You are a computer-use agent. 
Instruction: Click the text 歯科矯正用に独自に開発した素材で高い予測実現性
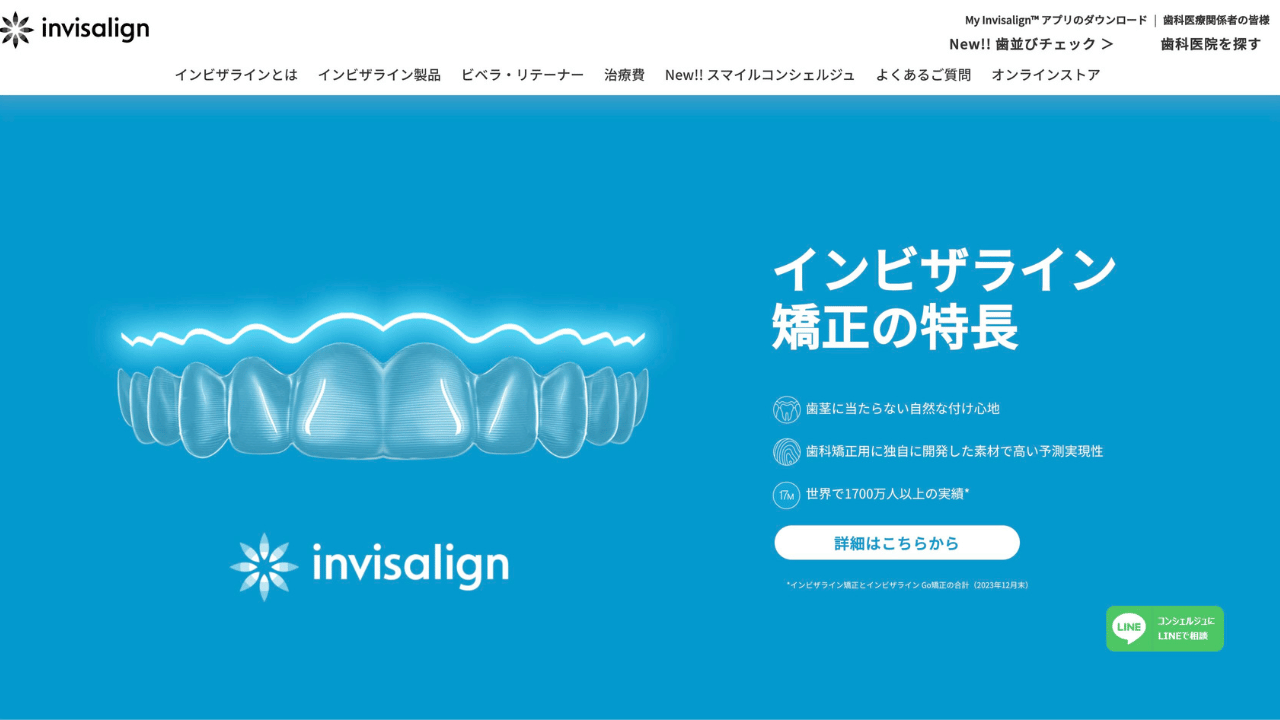coord(955,452)
